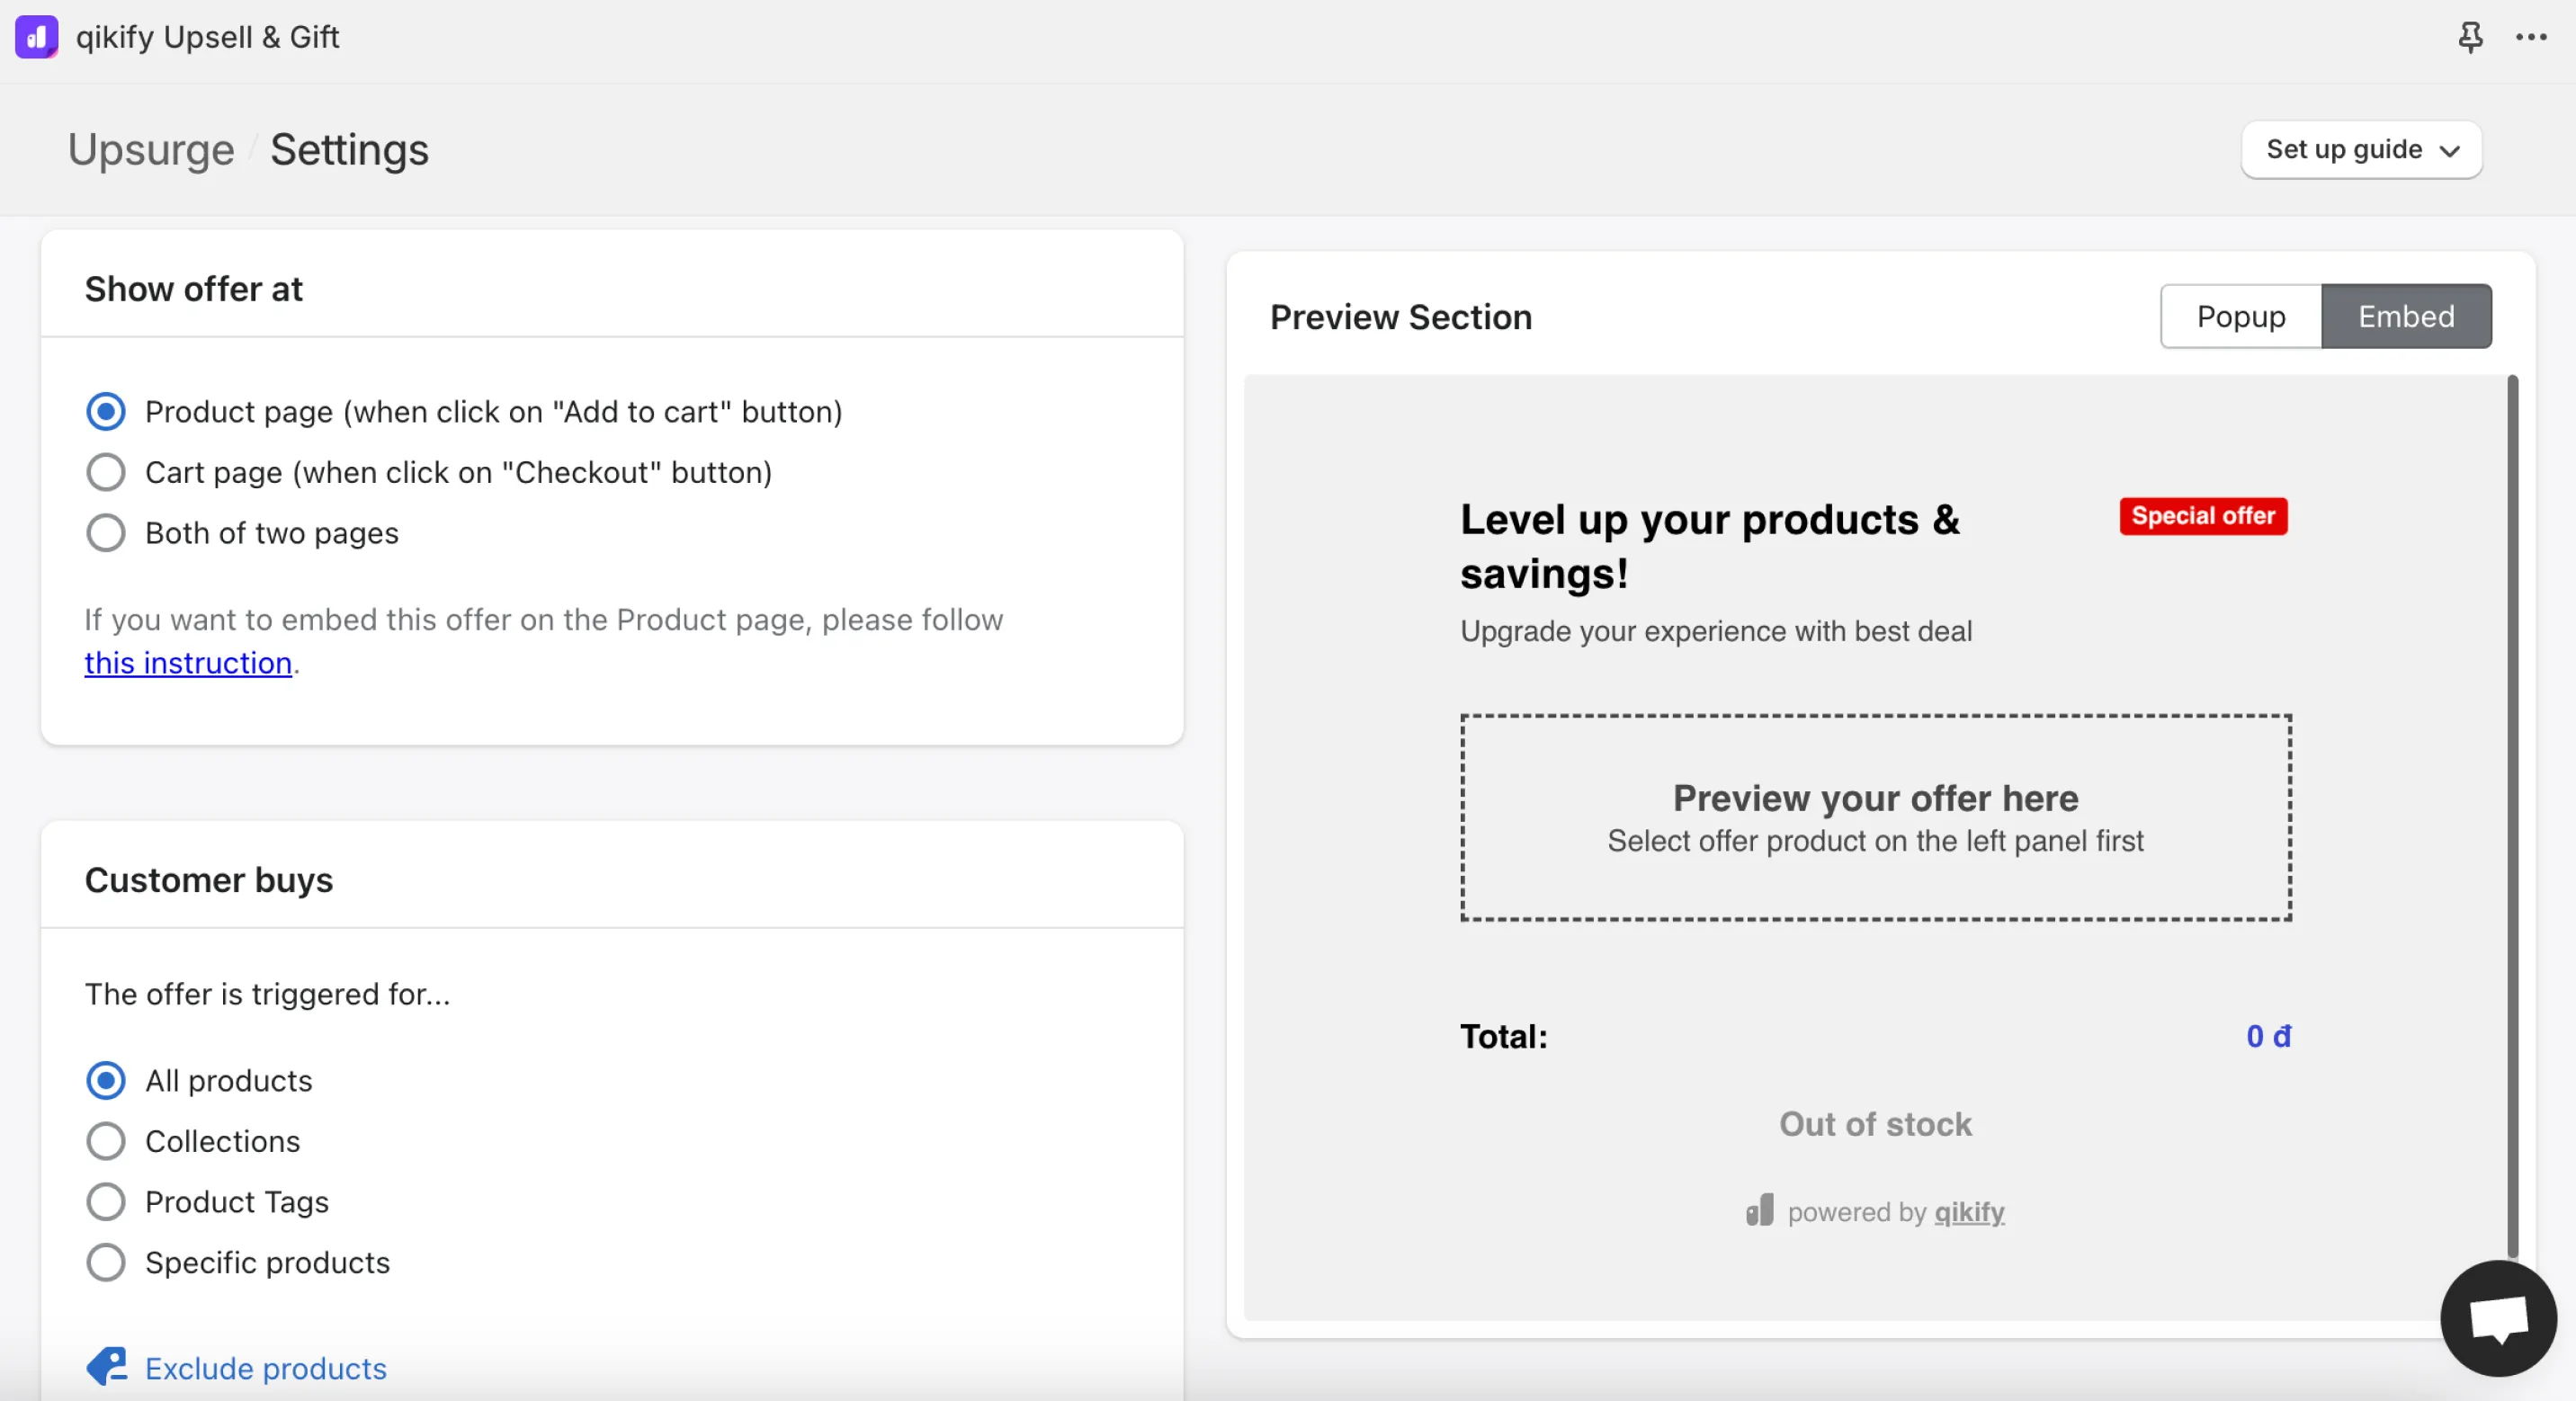The width and height of the screenshot is (2576, 1401).
Task: Click the qikify Upsell & Gift app icon
Action: [x=37, y=37]
